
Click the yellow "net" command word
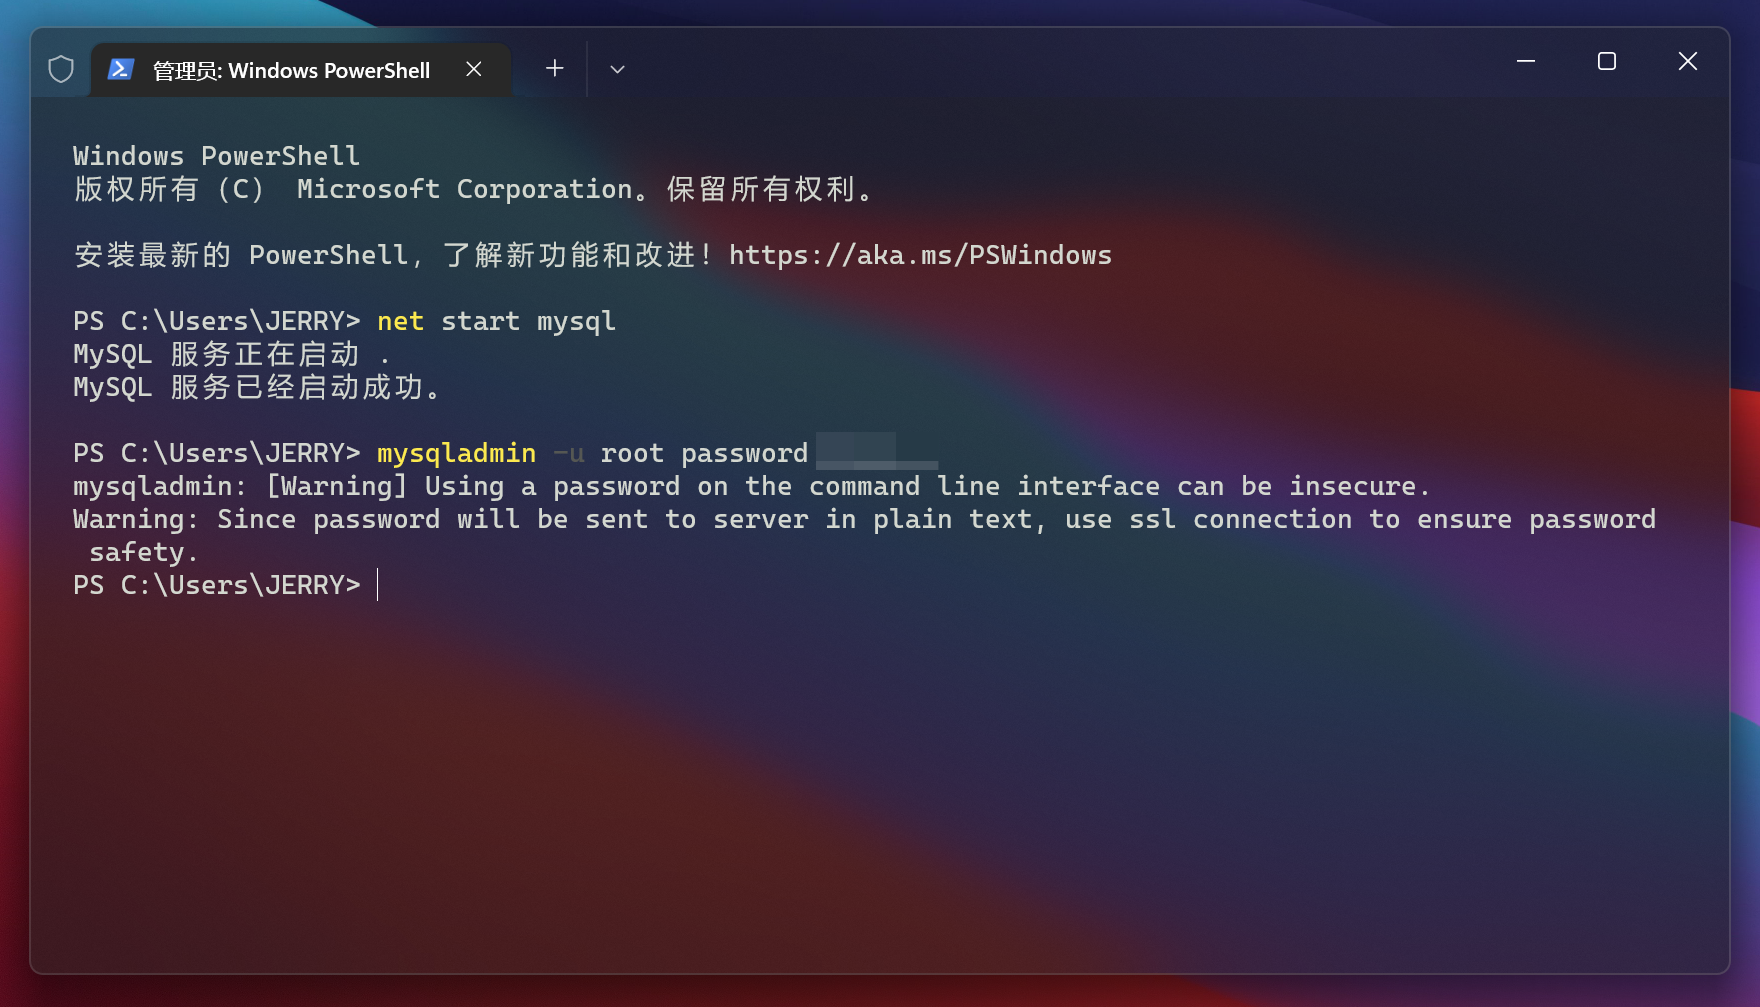click(400, 321)
